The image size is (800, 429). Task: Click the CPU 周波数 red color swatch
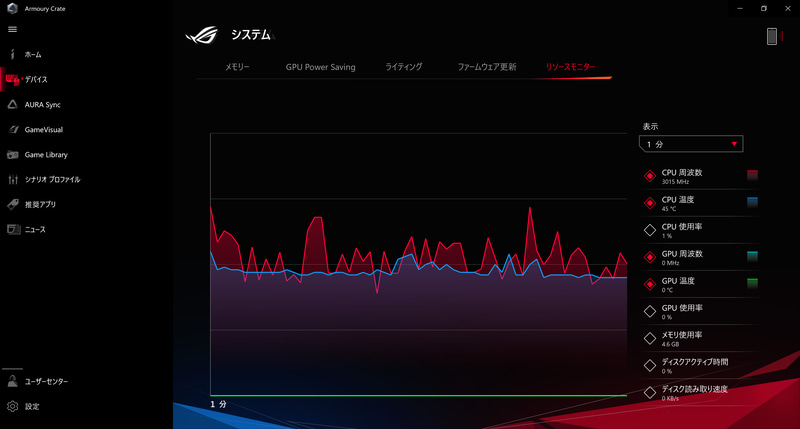point(752,175)
